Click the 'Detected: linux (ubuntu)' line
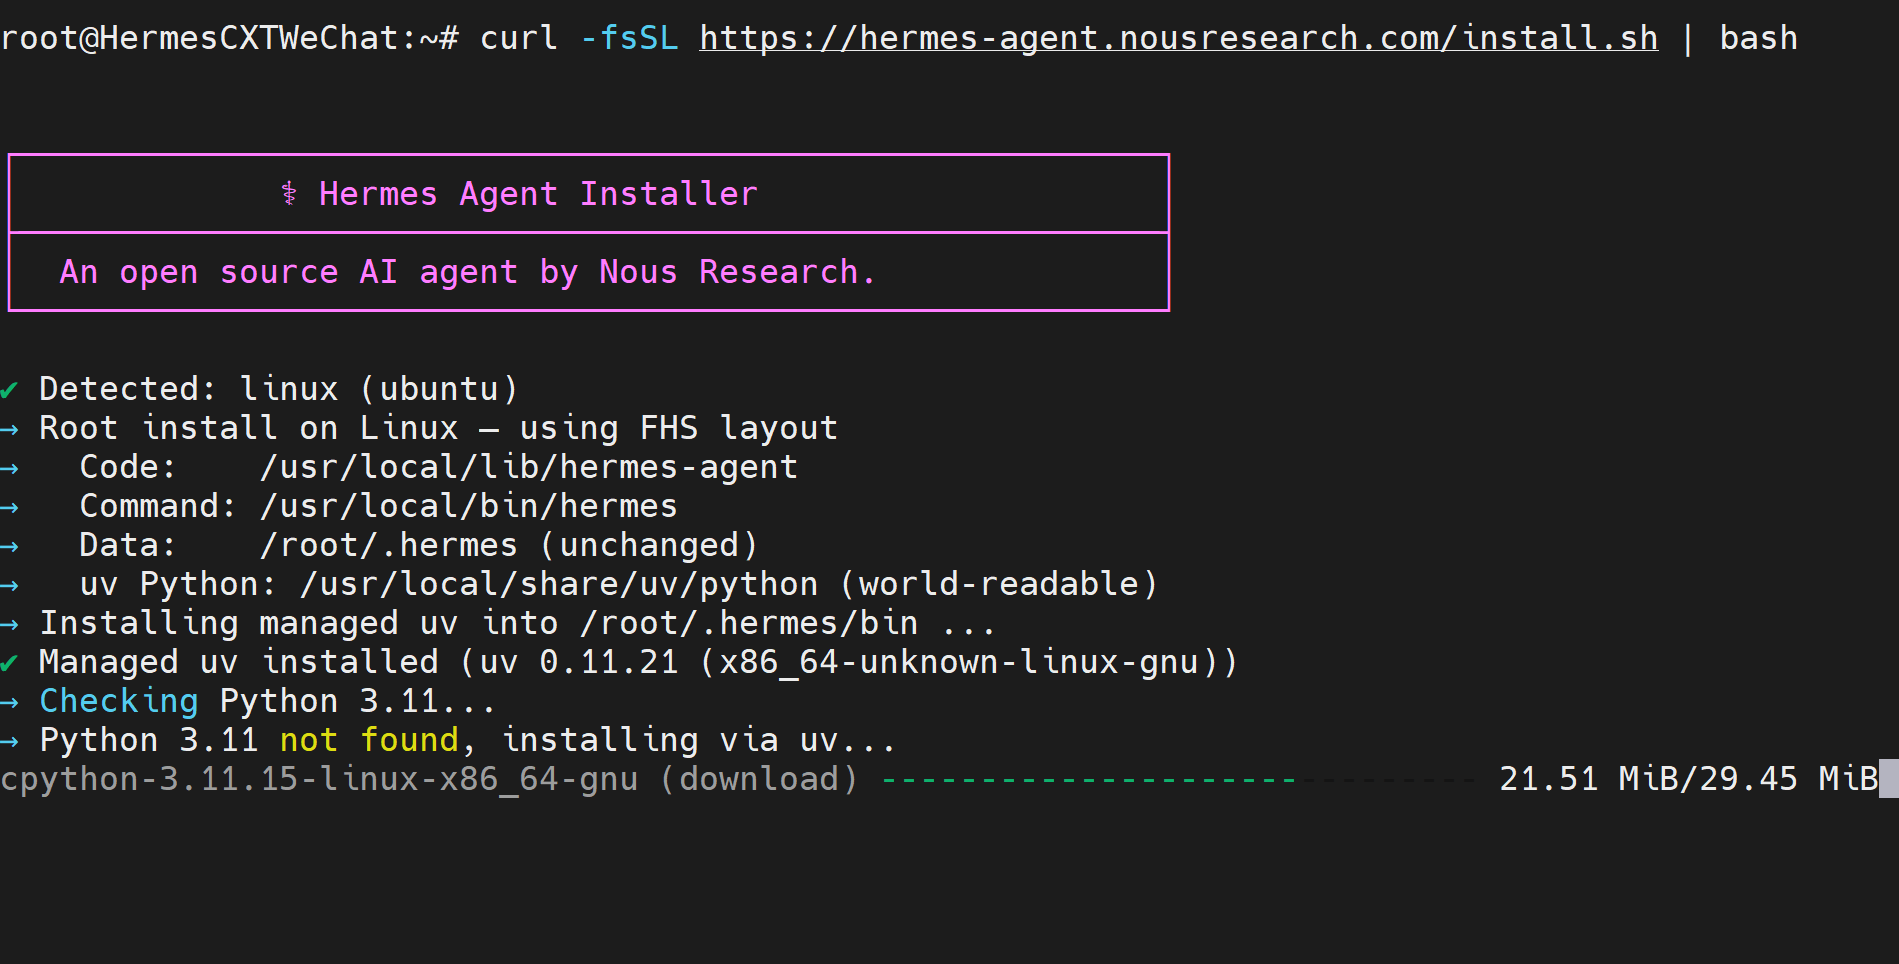Screen dimensions: 1899x964 pos(278,388)
